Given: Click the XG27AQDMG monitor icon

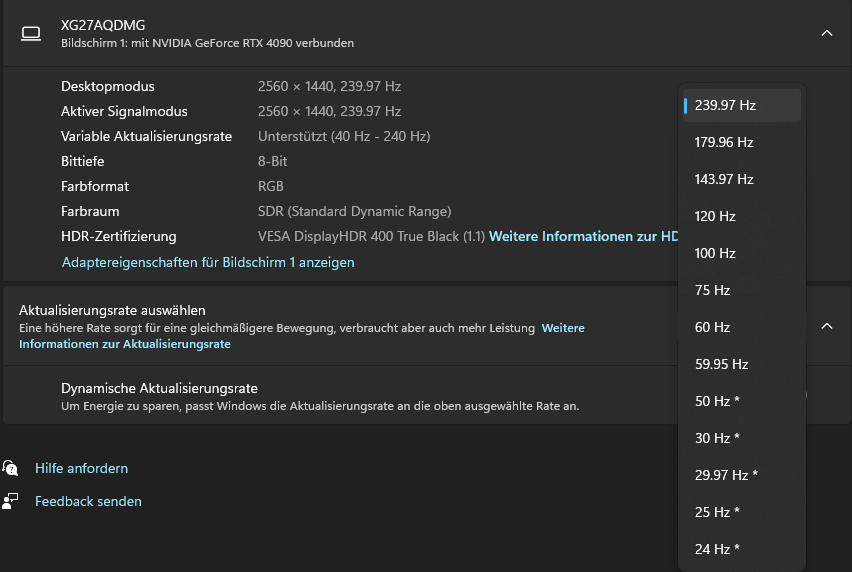Looking at the screenshot, I should [x=31, y=34].
